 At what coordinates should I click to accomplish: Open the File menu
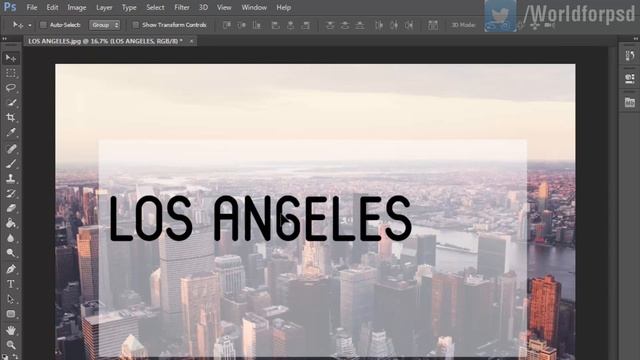click(31, 7)
